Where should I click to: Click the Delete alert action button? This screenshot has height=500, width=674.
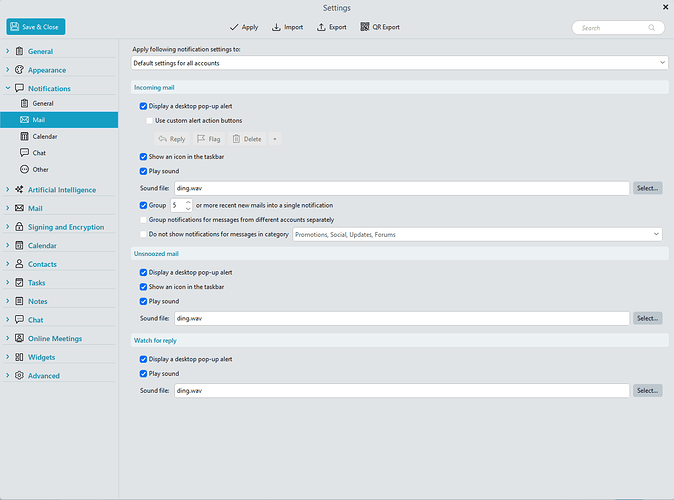pyautogui.click(x=247, y=139)
